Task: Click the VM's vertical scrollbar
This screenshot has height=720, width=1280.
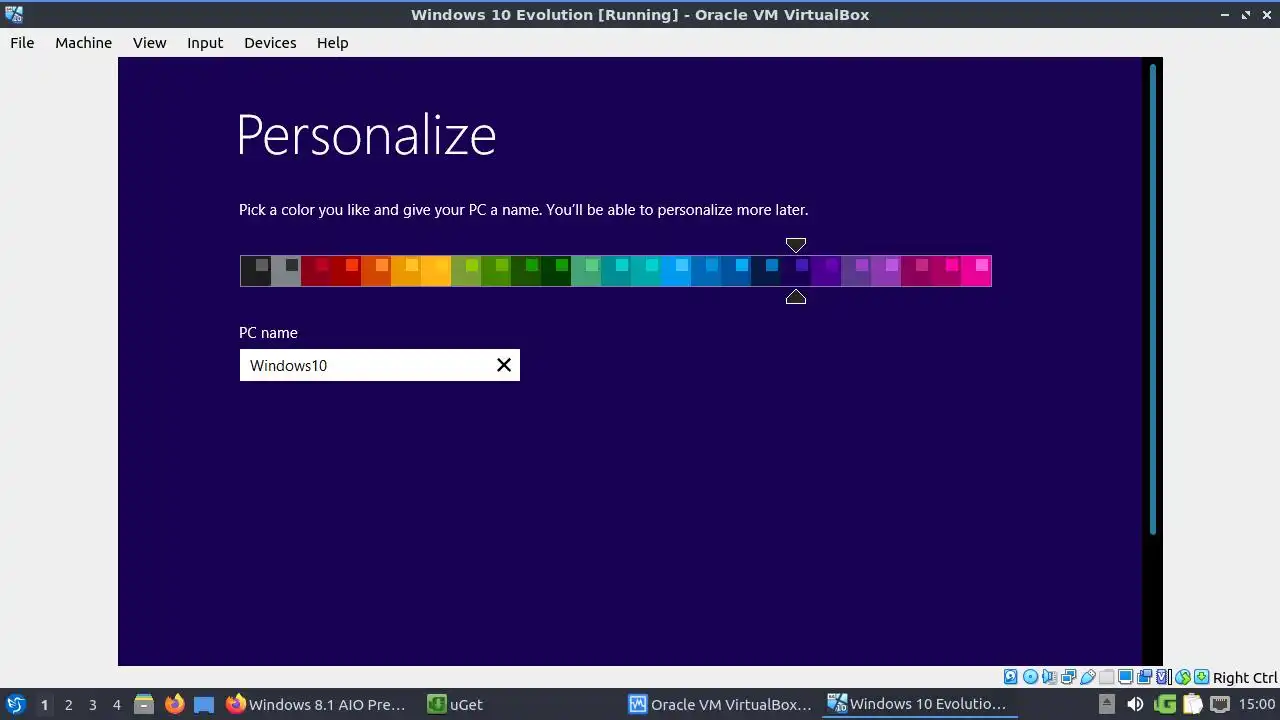Action: click(x=1153, y=298)
